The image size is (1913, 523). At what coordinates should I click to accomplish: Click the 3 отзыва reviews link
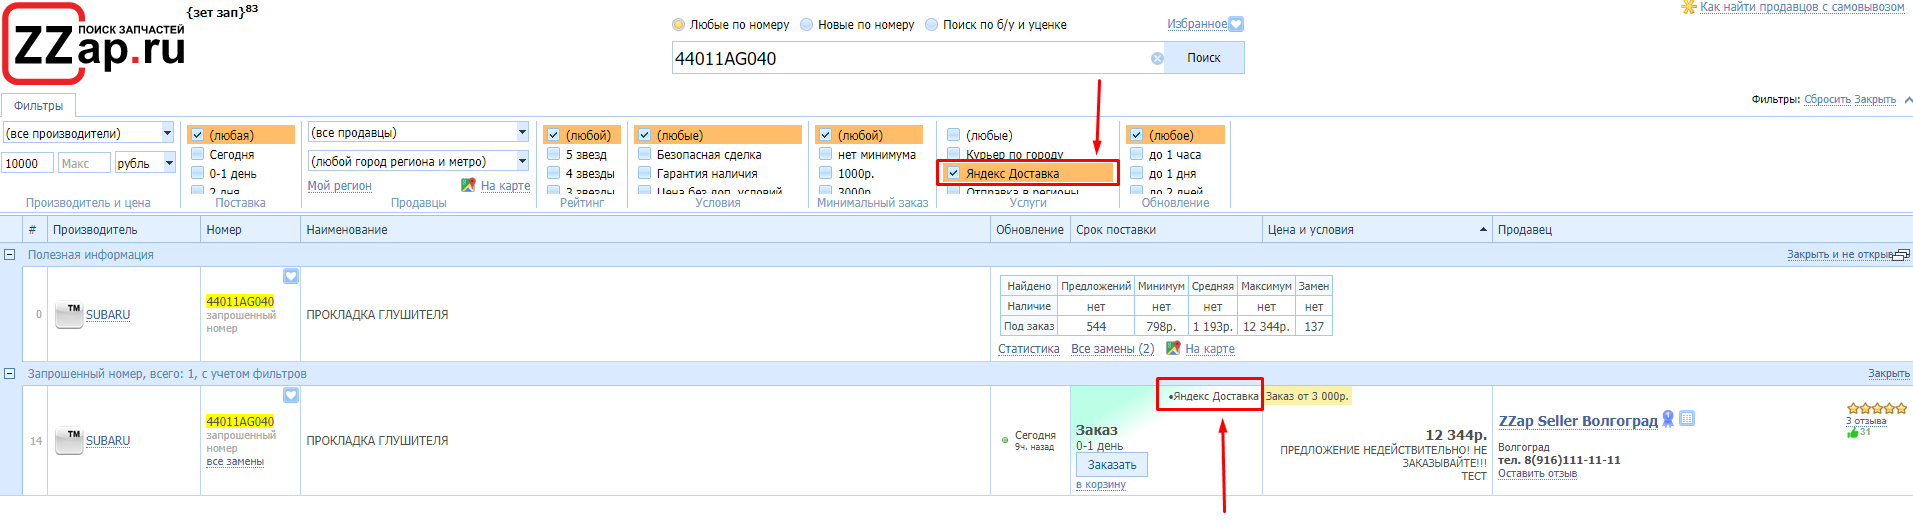pos(1866,421)
